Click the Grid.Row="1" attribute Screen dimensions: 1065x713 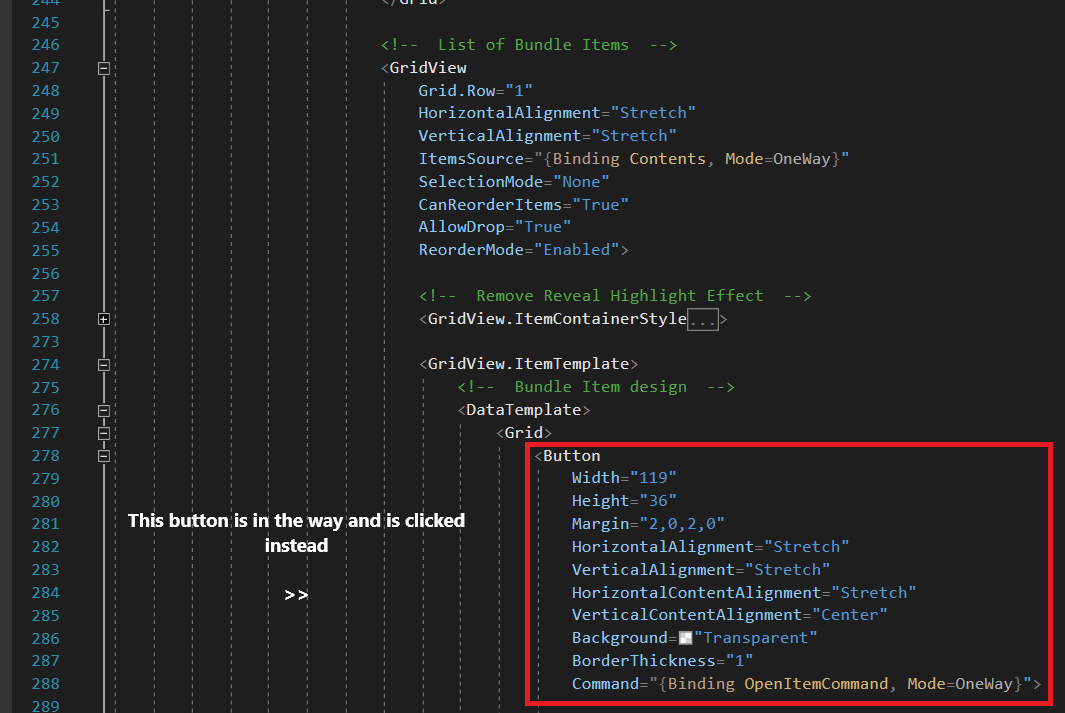click(x=475, y=90)
